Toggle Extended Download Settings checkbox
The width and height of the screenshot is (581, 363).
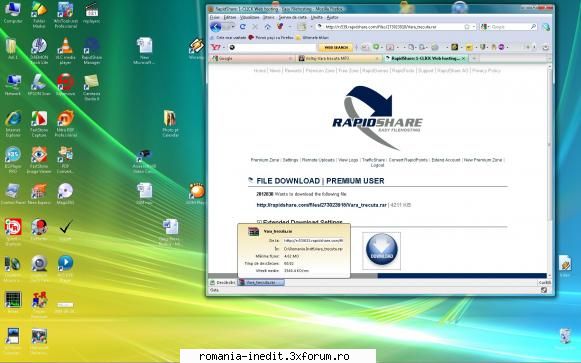click(x=259, y=222)
